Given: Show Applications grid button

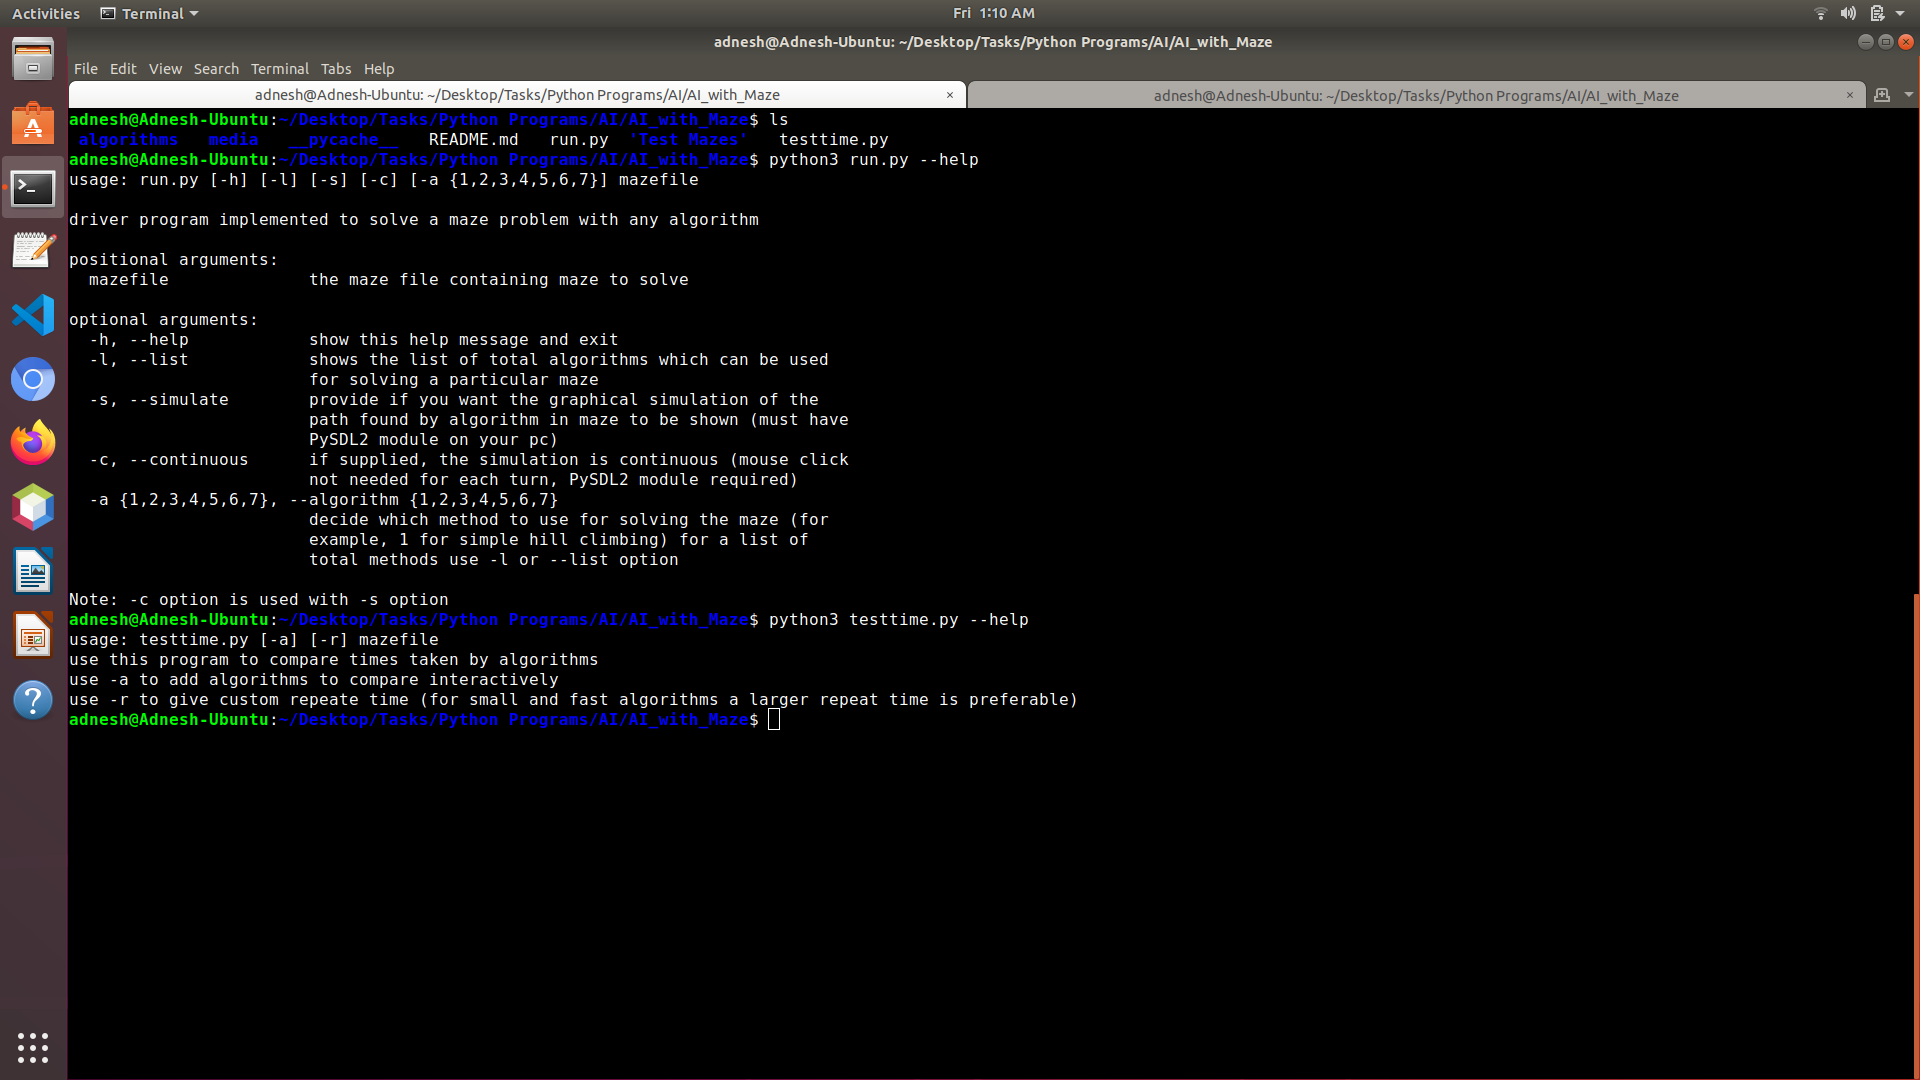Looking at the screenshot, I should (33, 1047).
